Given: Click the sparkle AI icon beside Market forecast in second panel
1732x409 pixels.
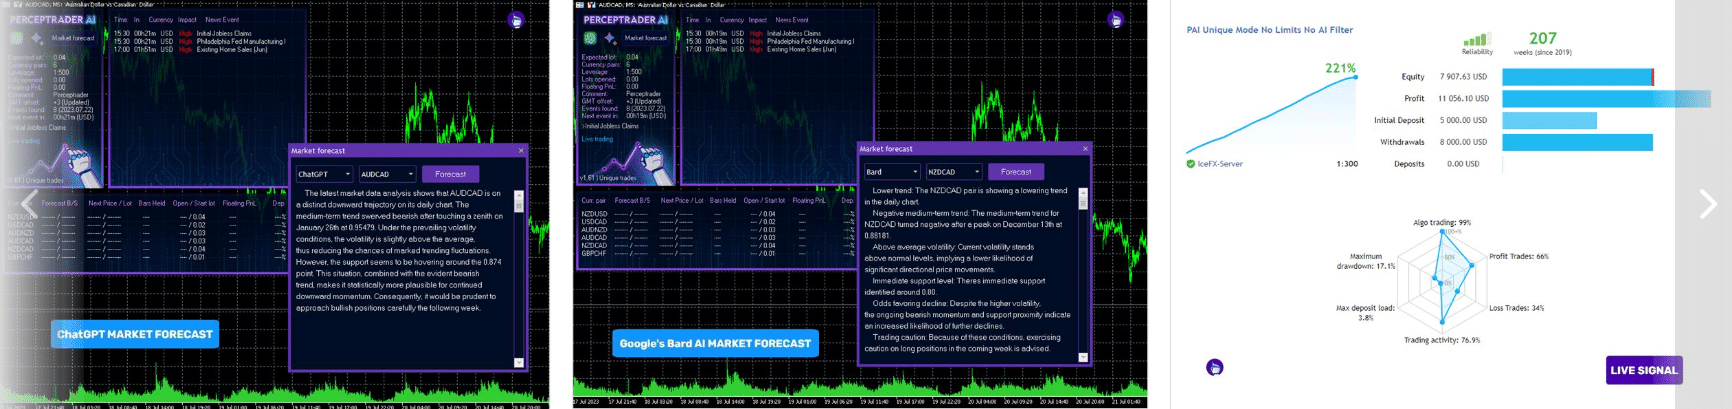Looking at the screenshot, I should point(609,38).
